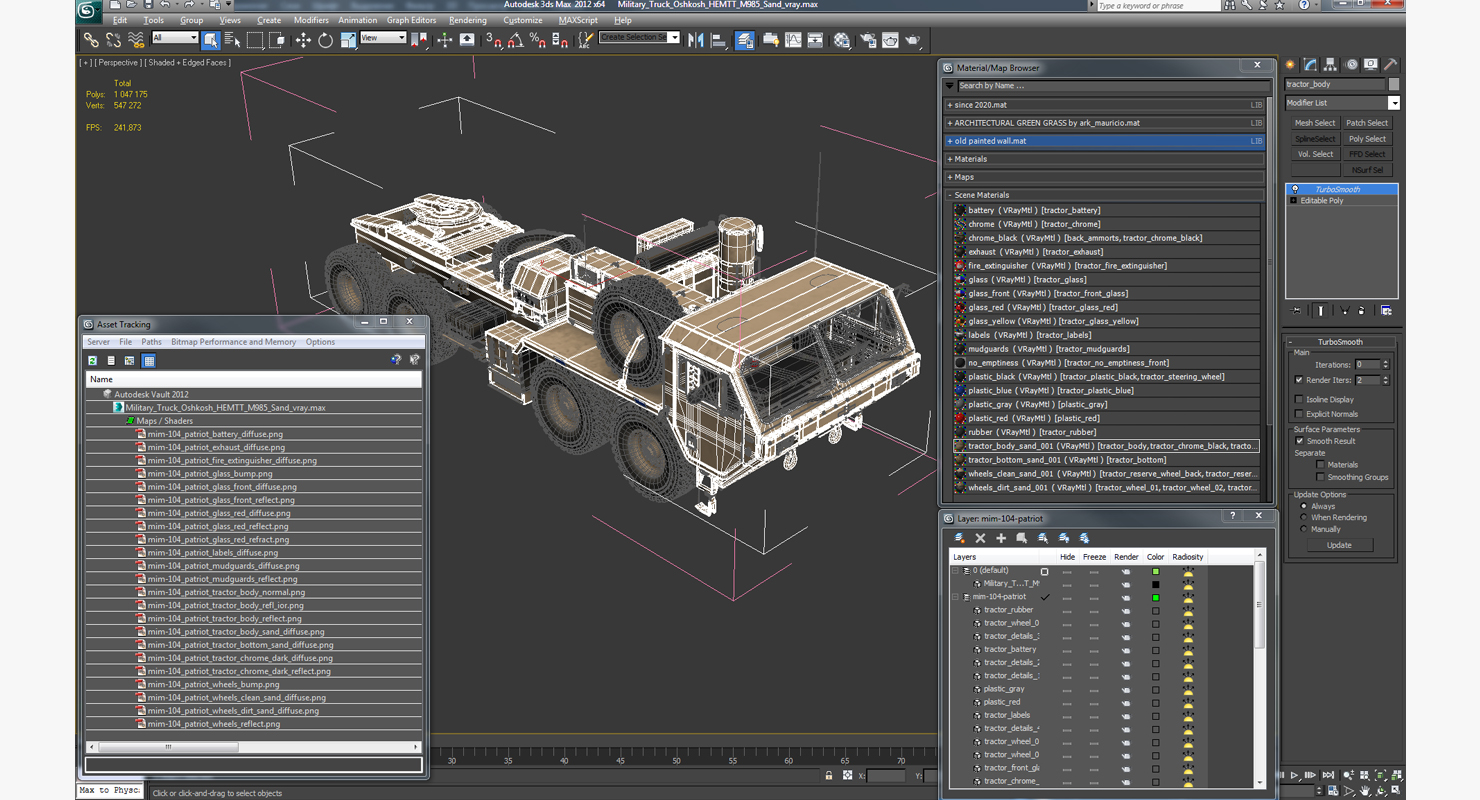The image size is (1480, 800).
Task: Open Curve Editor from toolbar
Action: (793, 40)
